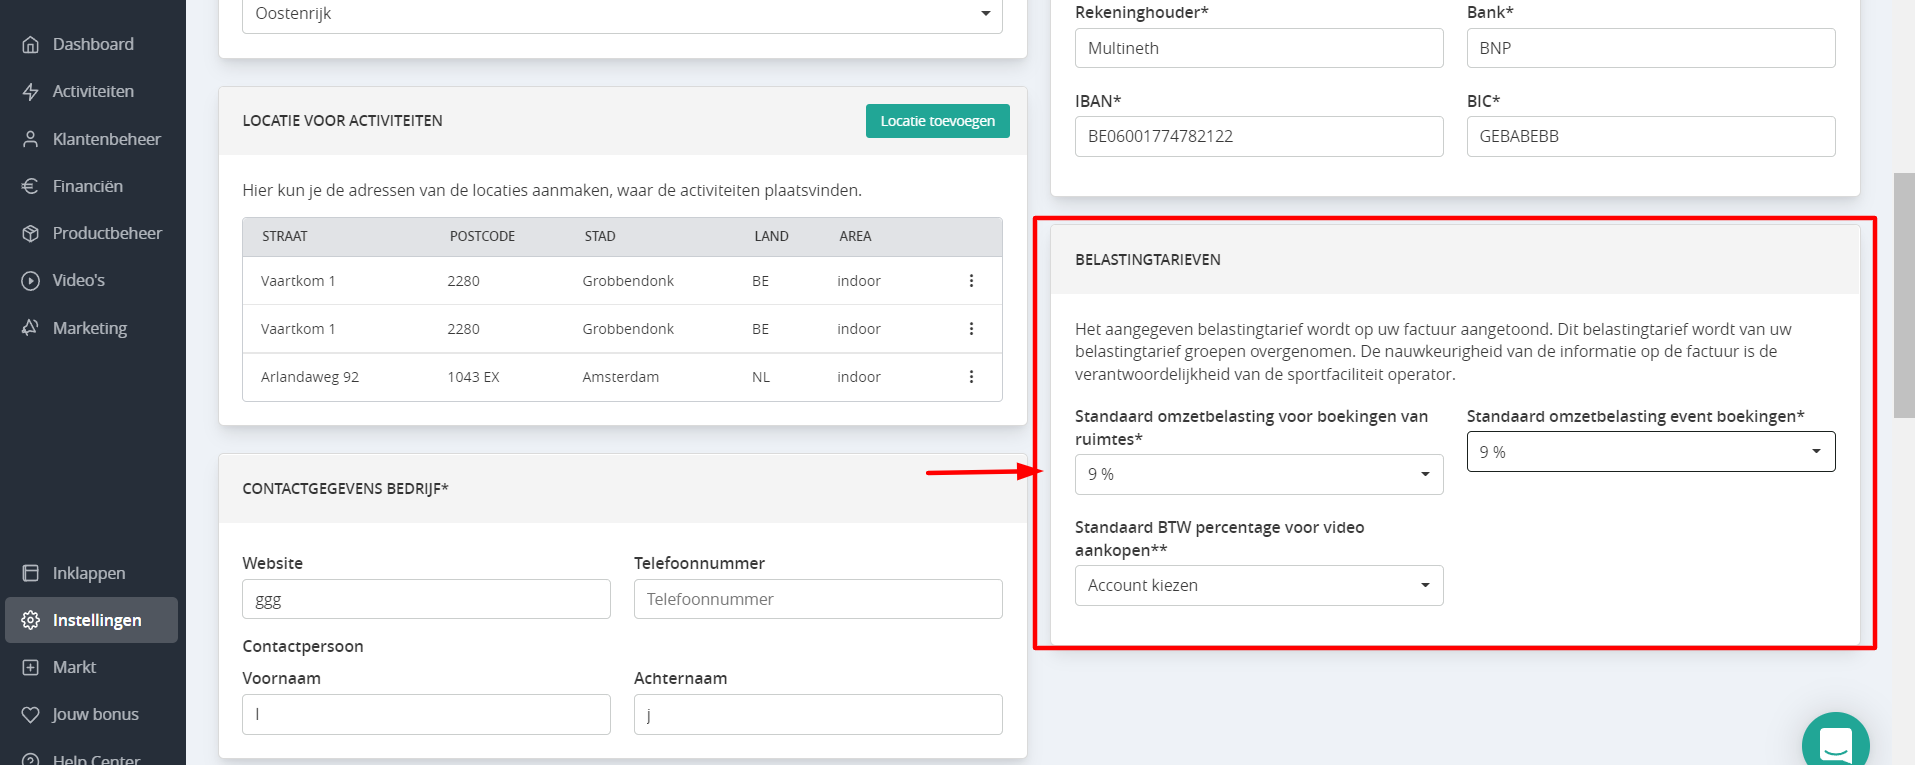This screenshot has height=765, width=1915.
Task: Click the Achternaam input field
Action: 818,714
